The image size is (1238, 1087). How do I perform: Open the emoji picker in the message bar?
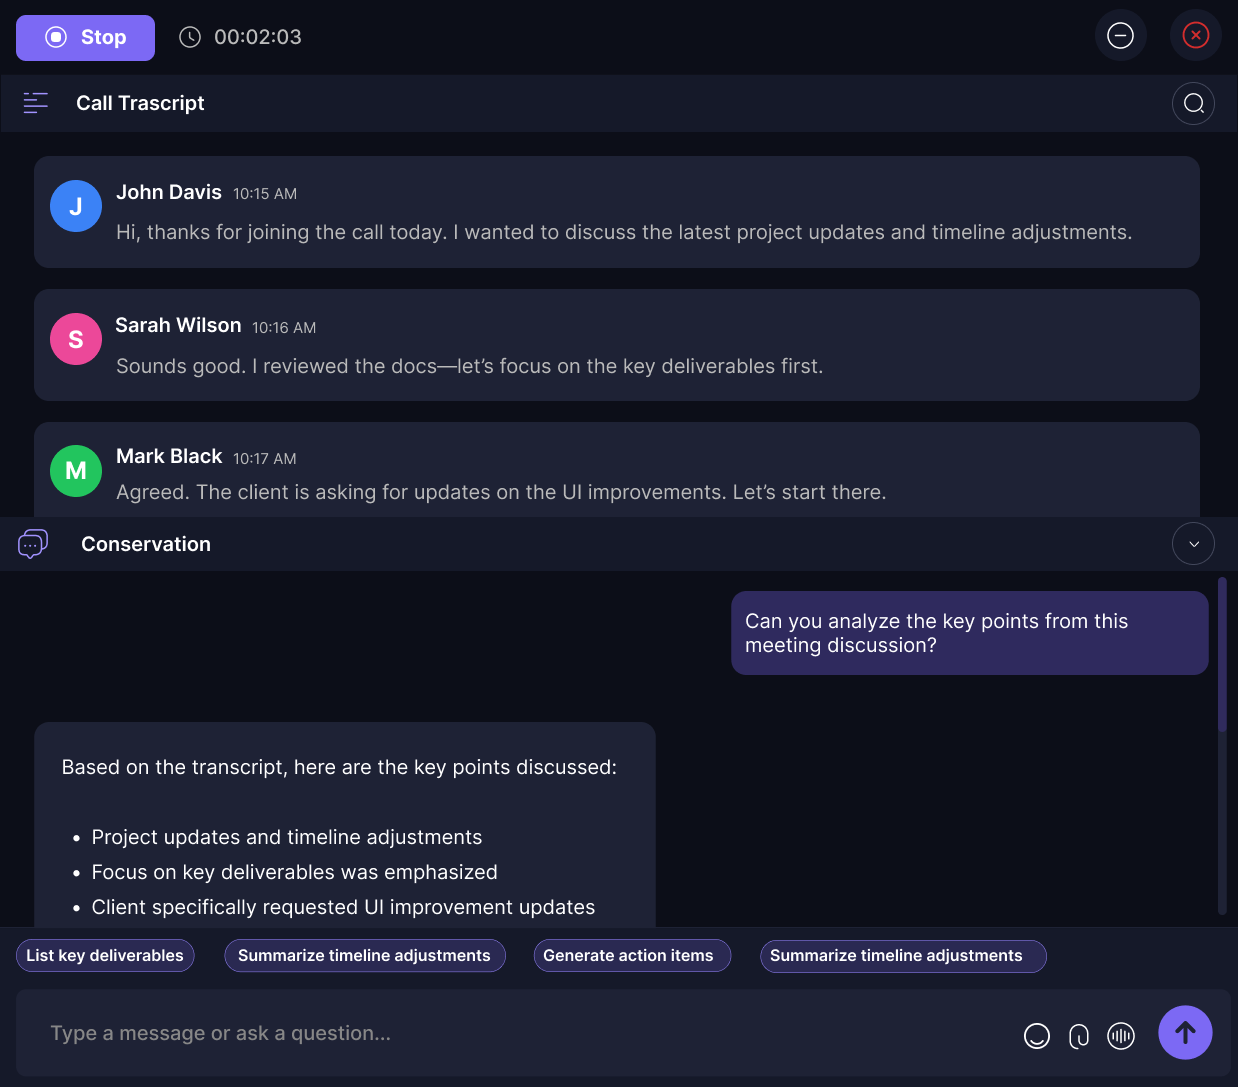1037,1036
